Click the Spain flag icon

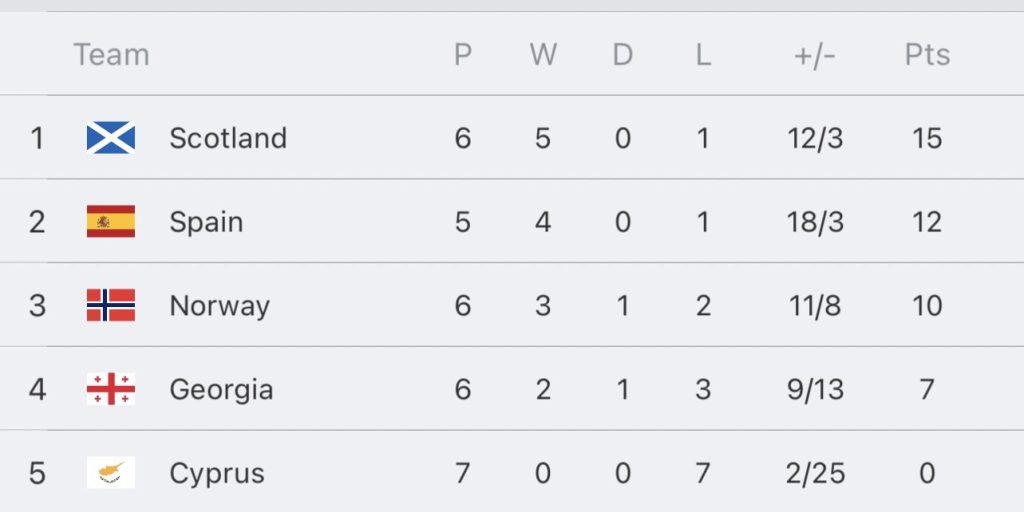click(111, 222)
